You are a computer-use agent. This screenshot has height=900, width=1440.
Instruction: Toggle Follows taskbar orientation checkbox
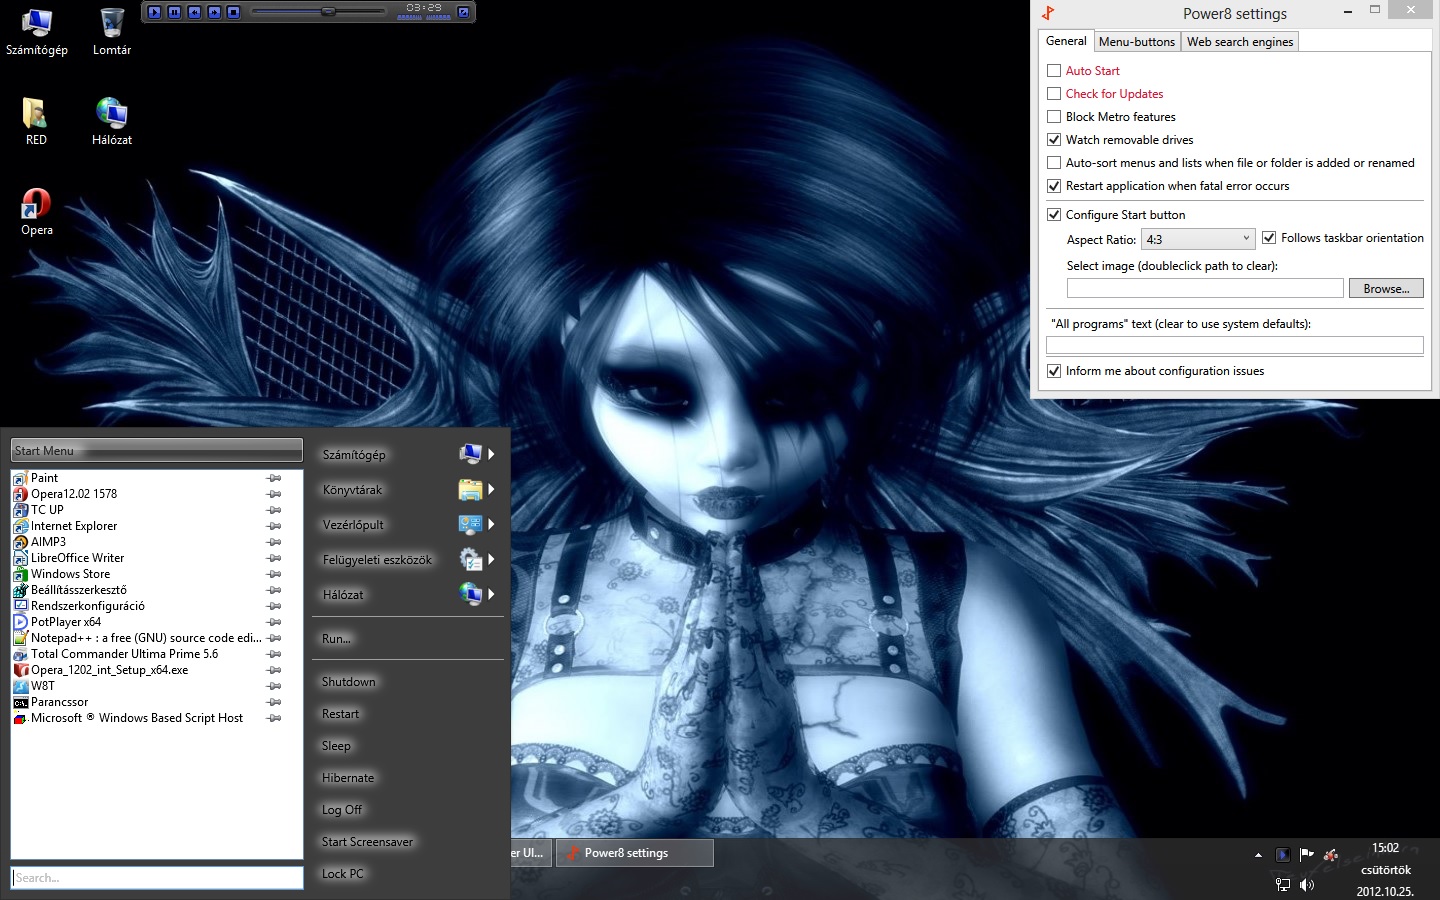pyautogui.click(x=1269, y=238)
